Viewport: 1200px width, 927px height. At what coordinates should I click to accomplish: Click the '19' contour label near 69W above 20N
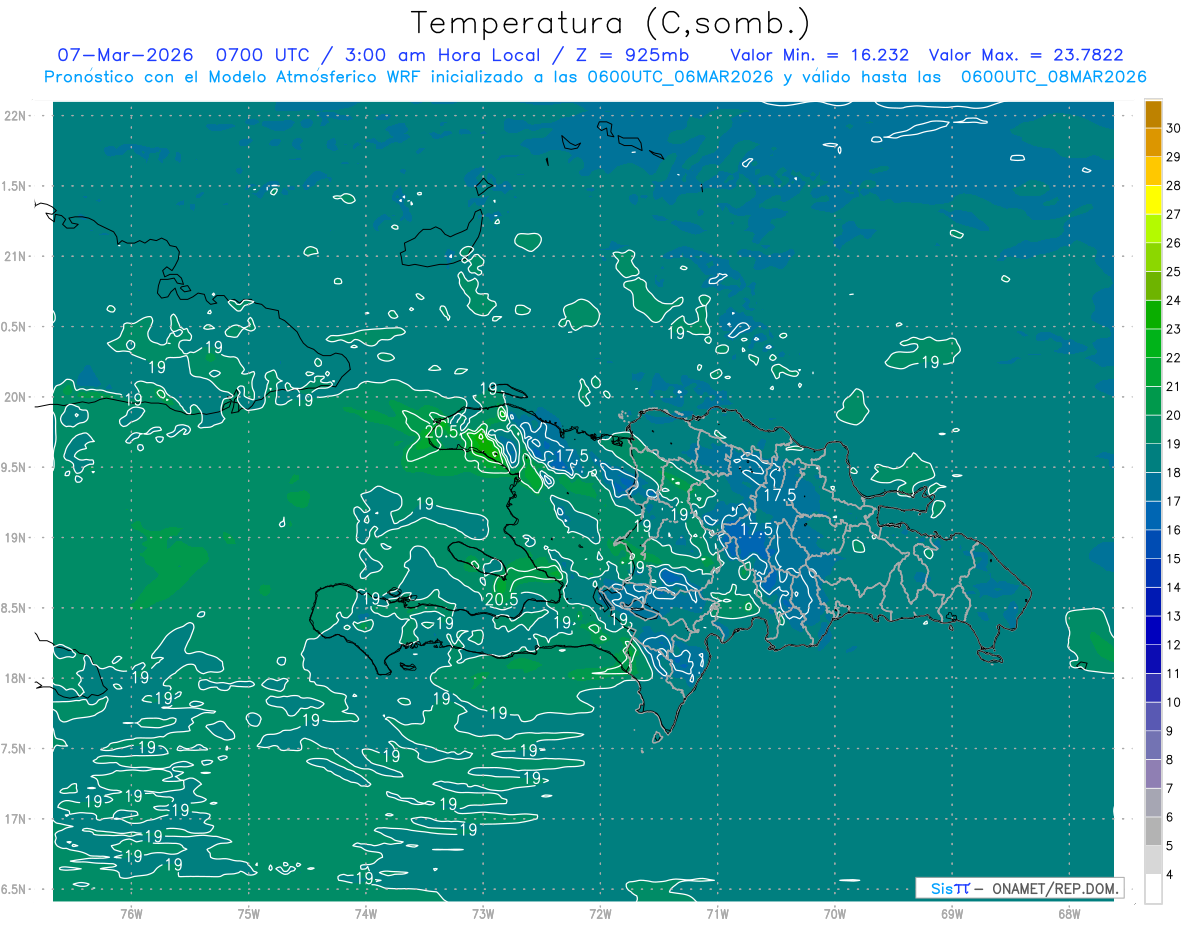coord(931,362)
